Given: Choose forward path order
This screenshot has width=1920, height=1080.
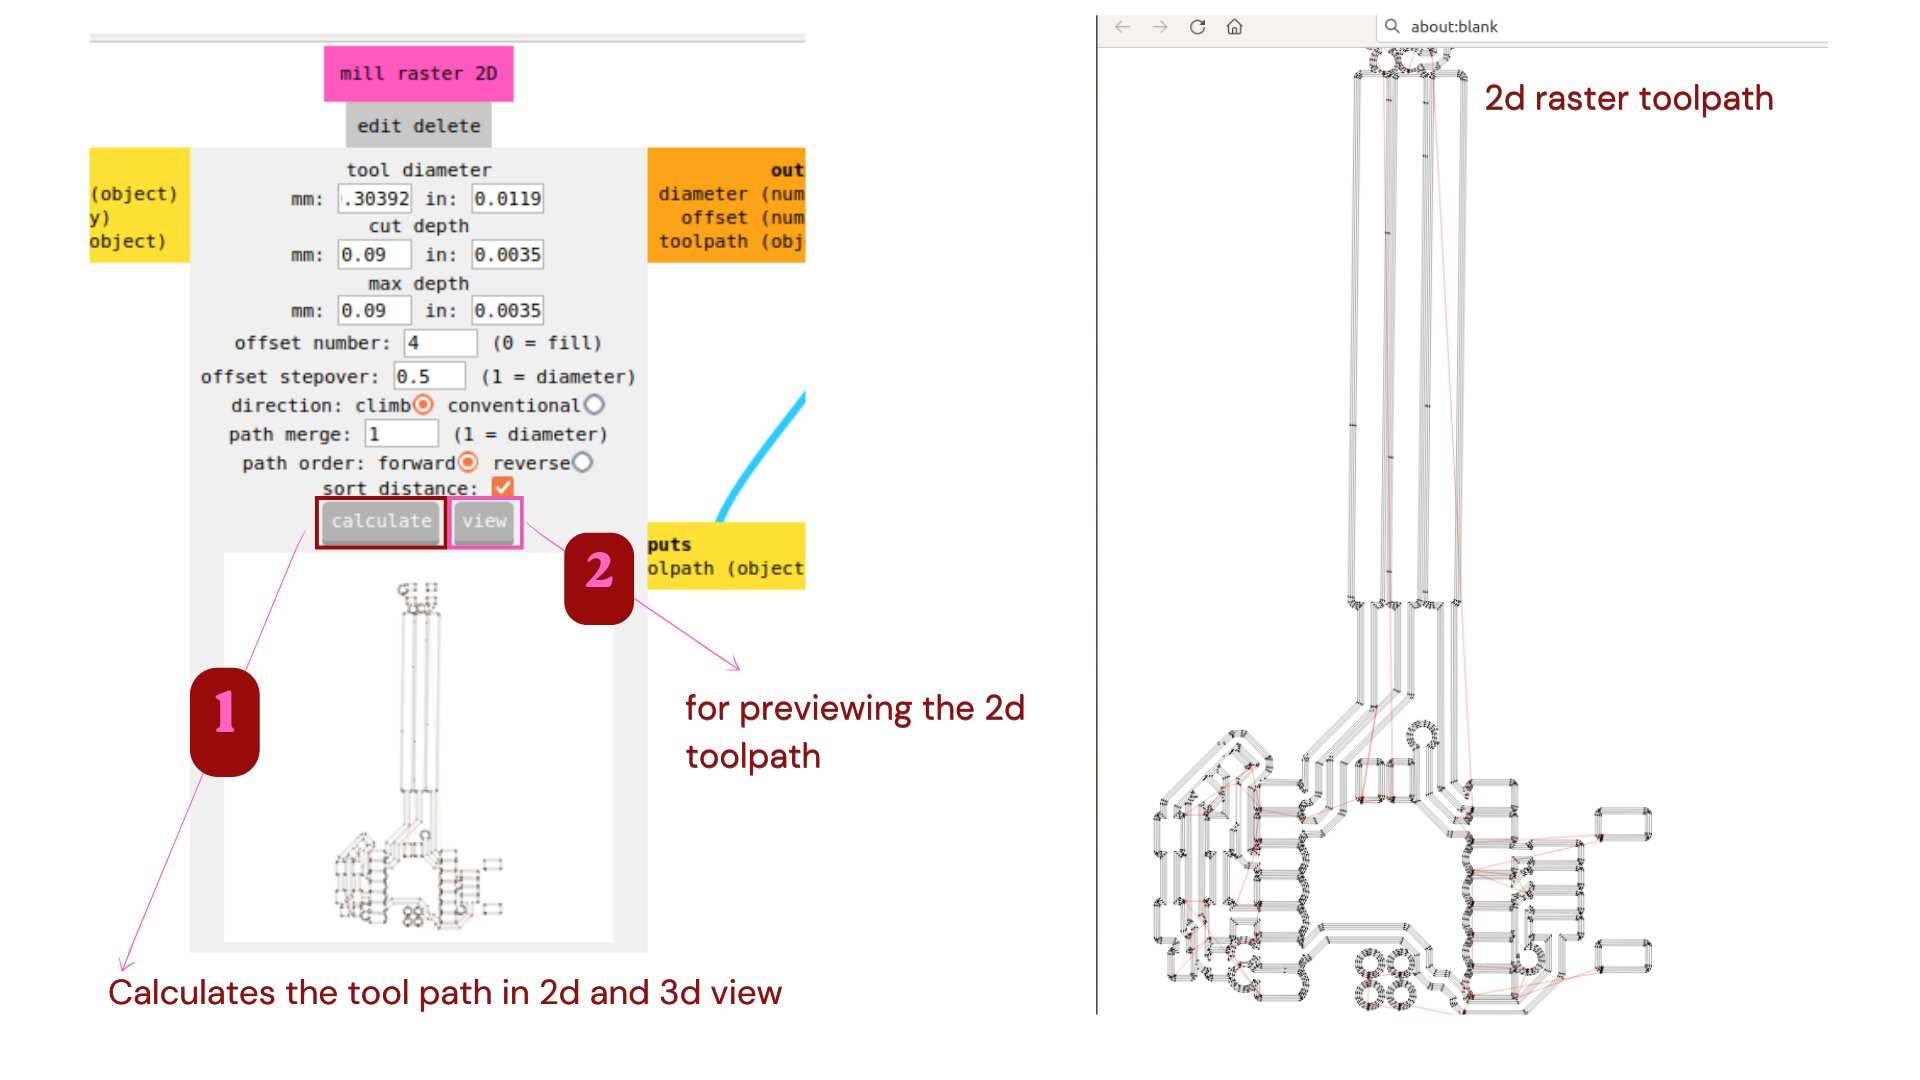Looking at the screenshot, I should (468, 463).
